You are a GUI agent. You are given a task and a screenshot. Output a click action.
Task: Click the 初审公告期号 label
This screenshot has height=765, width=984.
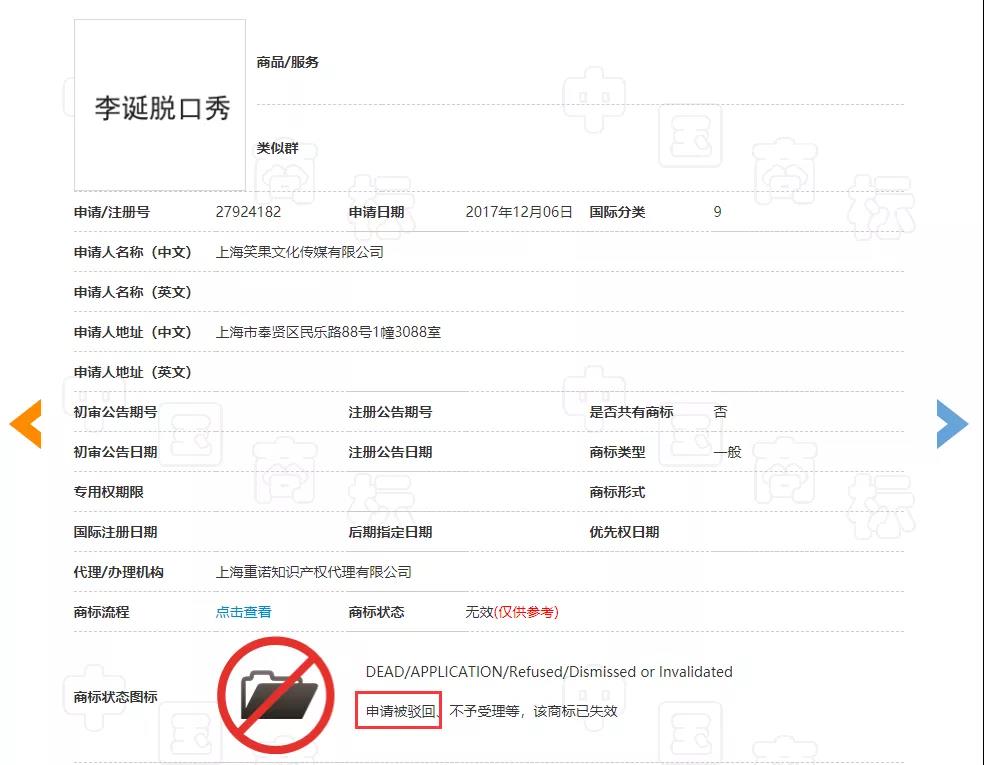(115, 412)
